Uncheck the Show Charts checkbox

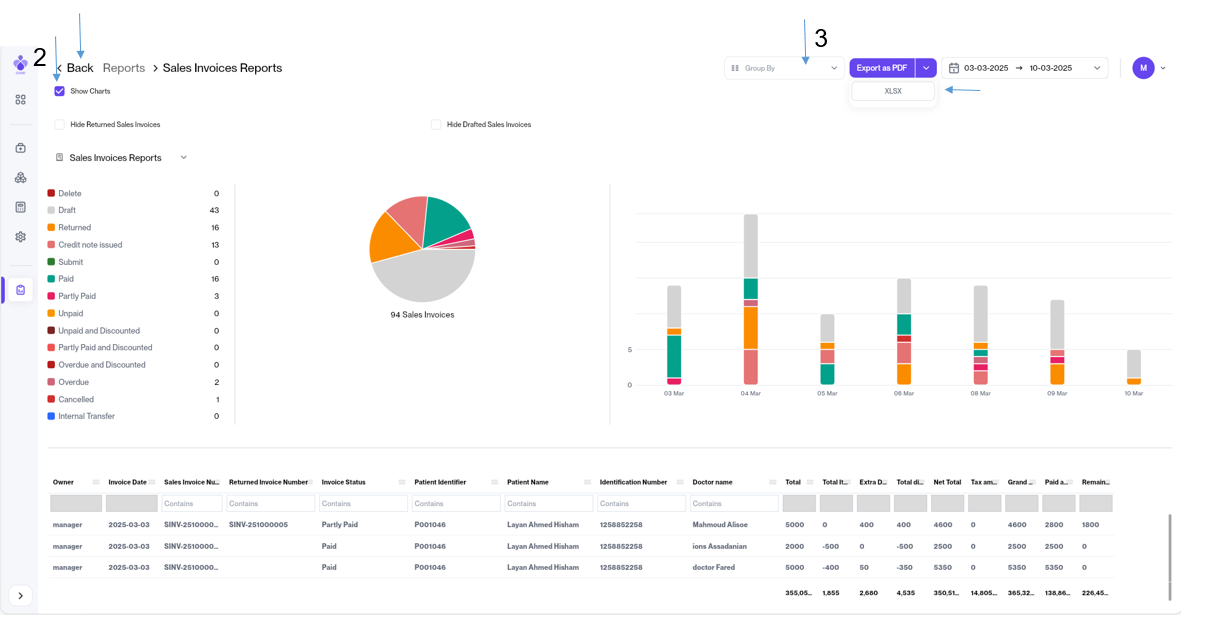tap(60, 91)
